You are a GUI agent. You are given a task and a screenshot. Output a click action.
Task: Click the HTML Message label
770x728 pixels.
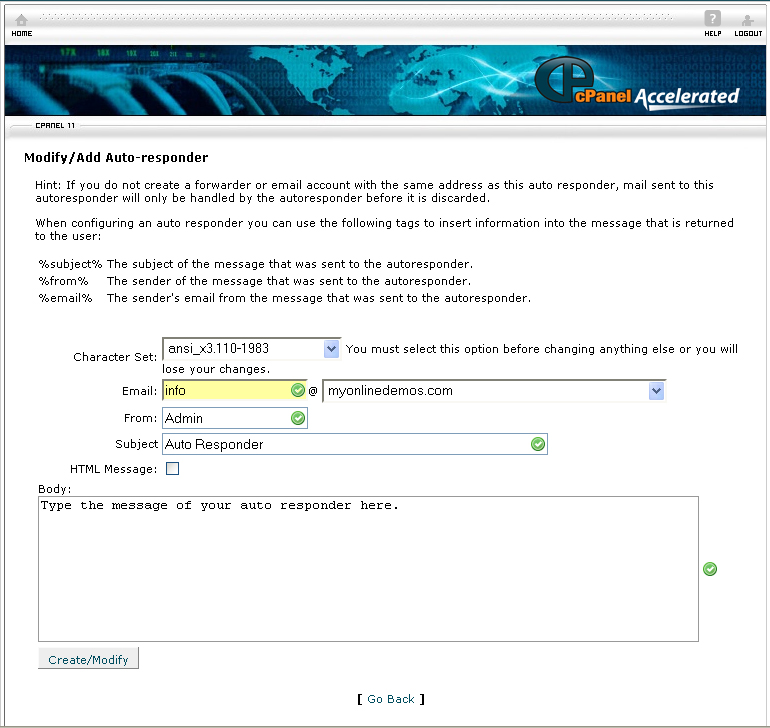pyautogui.click(x=113, y=469)
